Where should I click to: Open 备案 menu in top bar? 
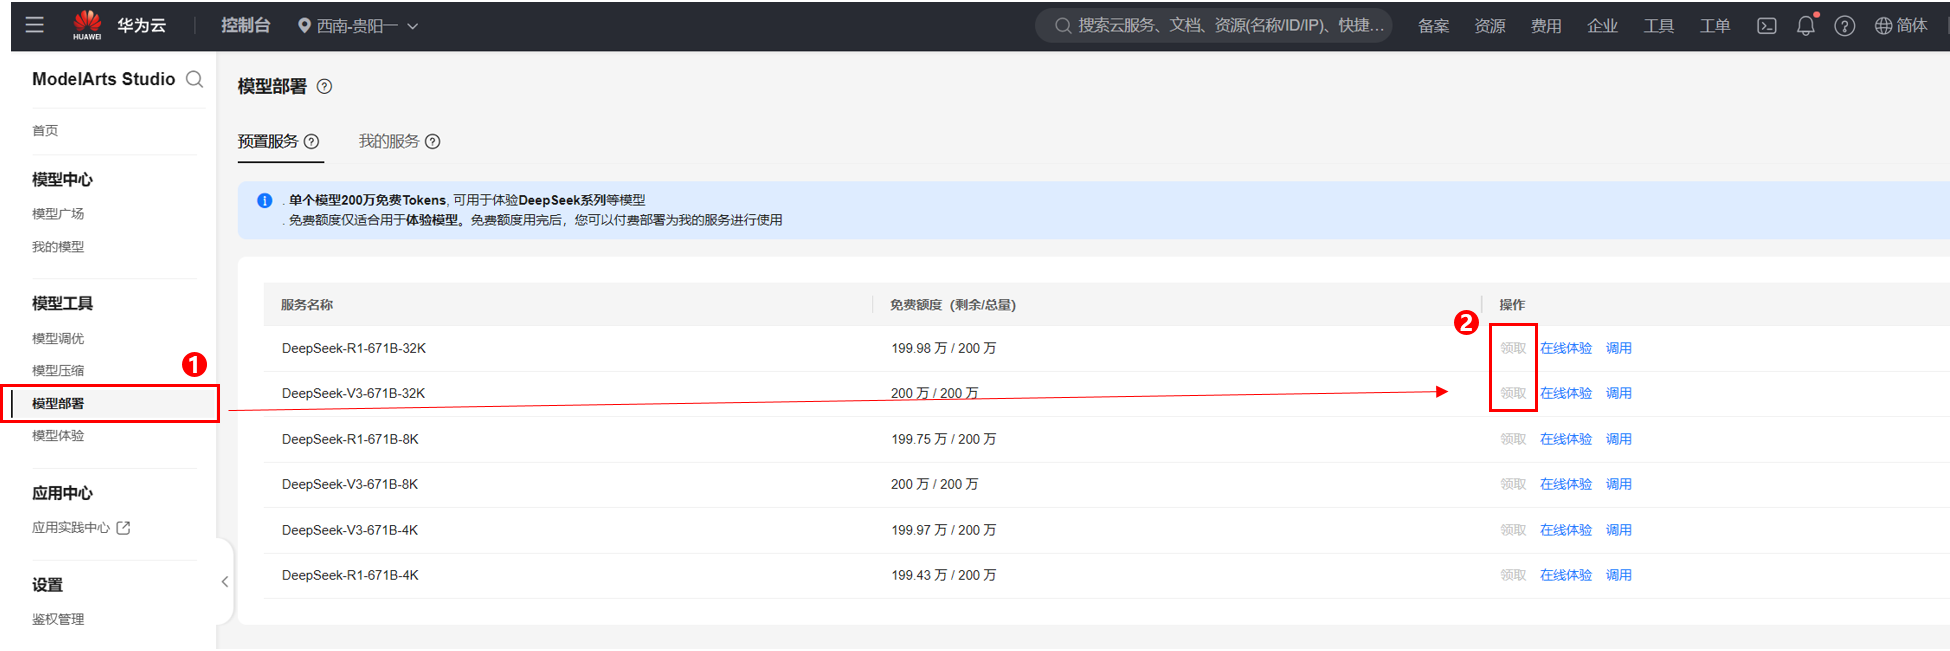coord(1434,26)
